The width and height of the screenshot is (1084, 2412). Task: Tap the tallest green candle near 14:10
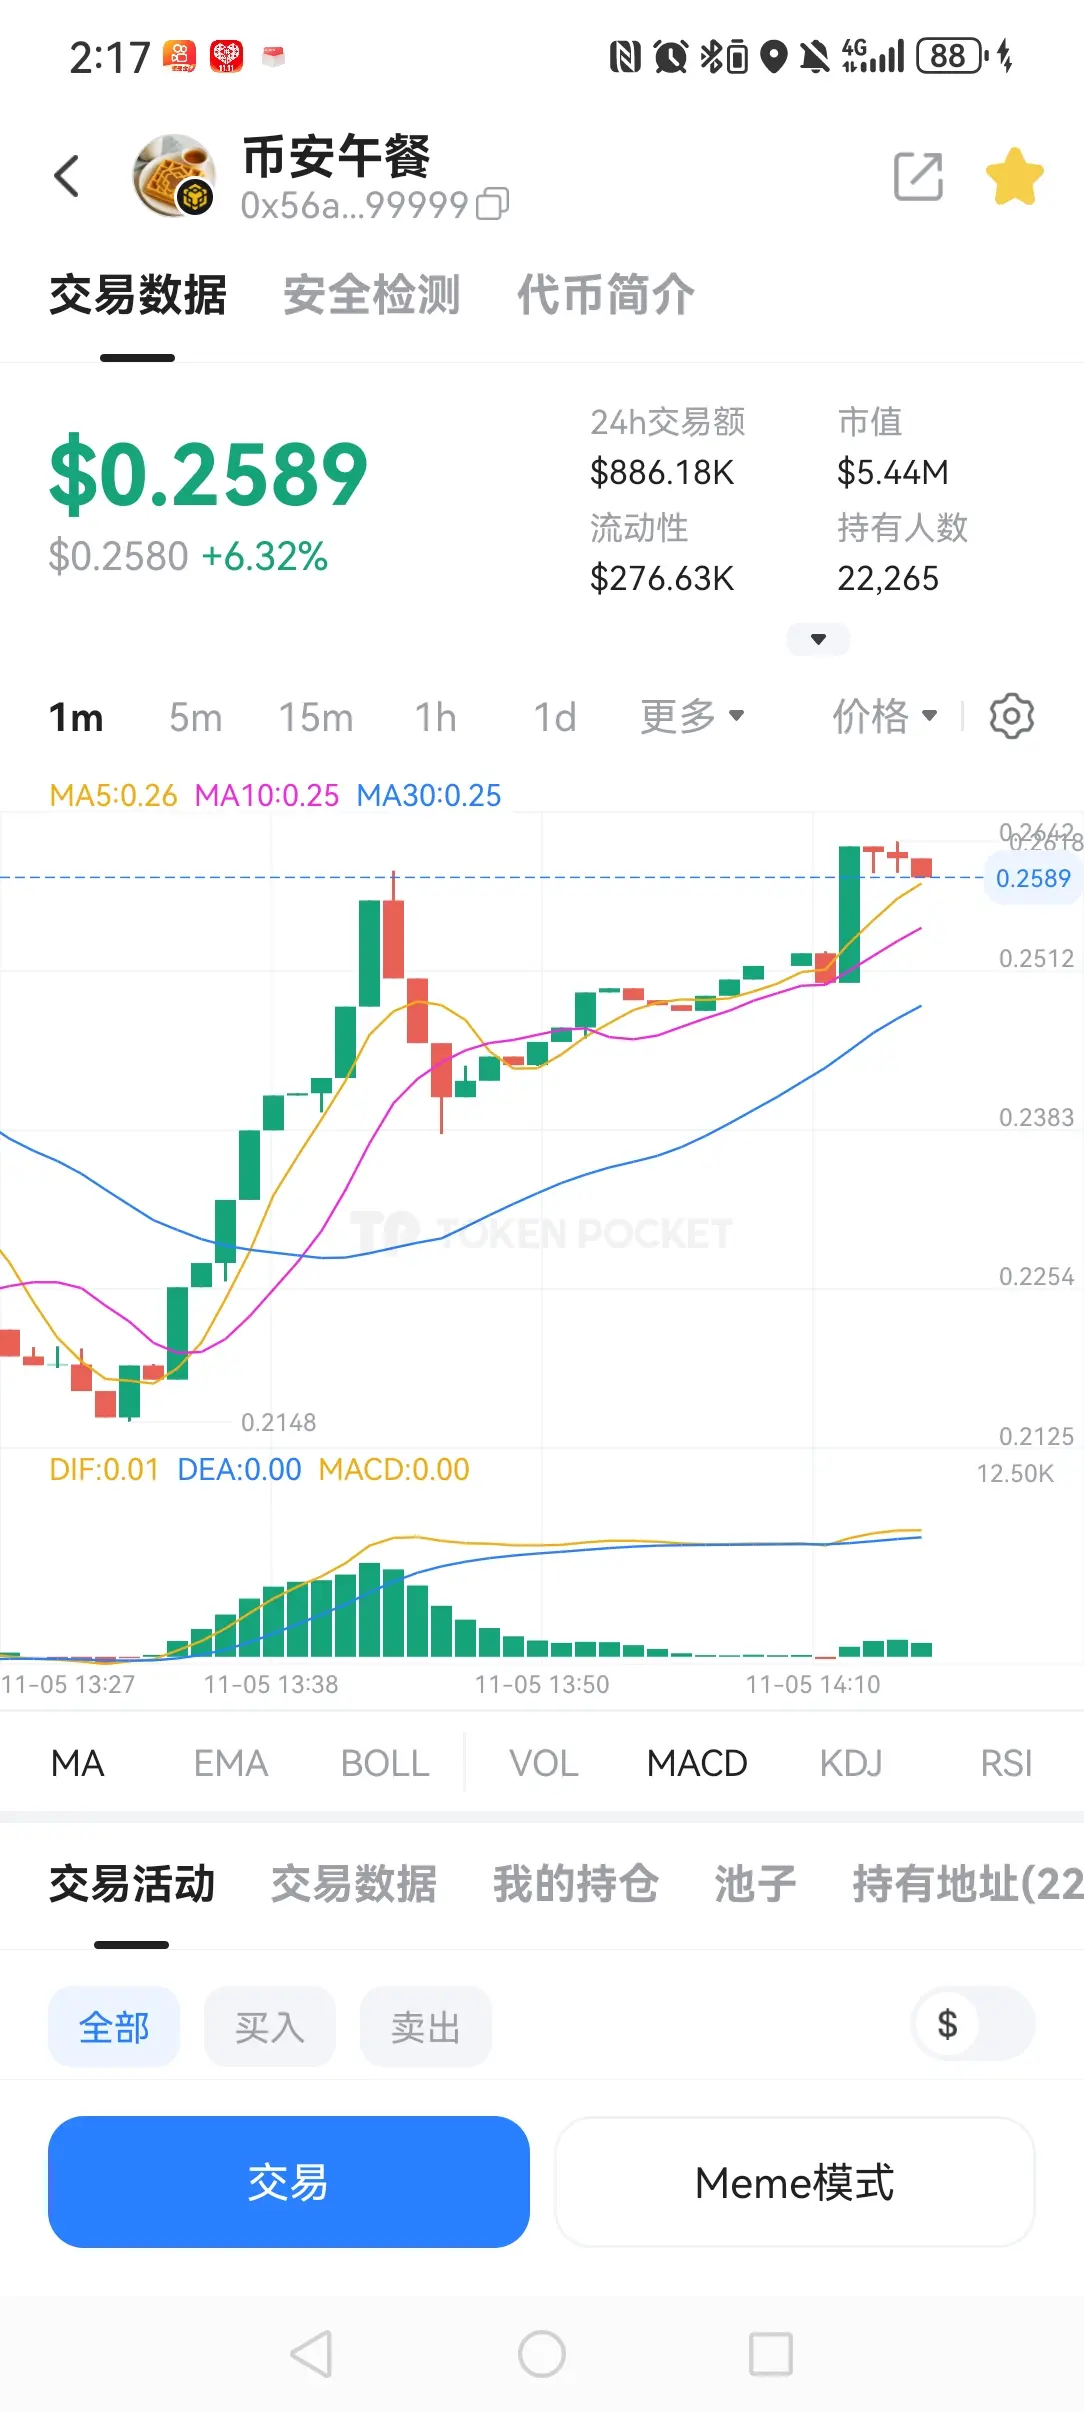(x=849, y=914)
